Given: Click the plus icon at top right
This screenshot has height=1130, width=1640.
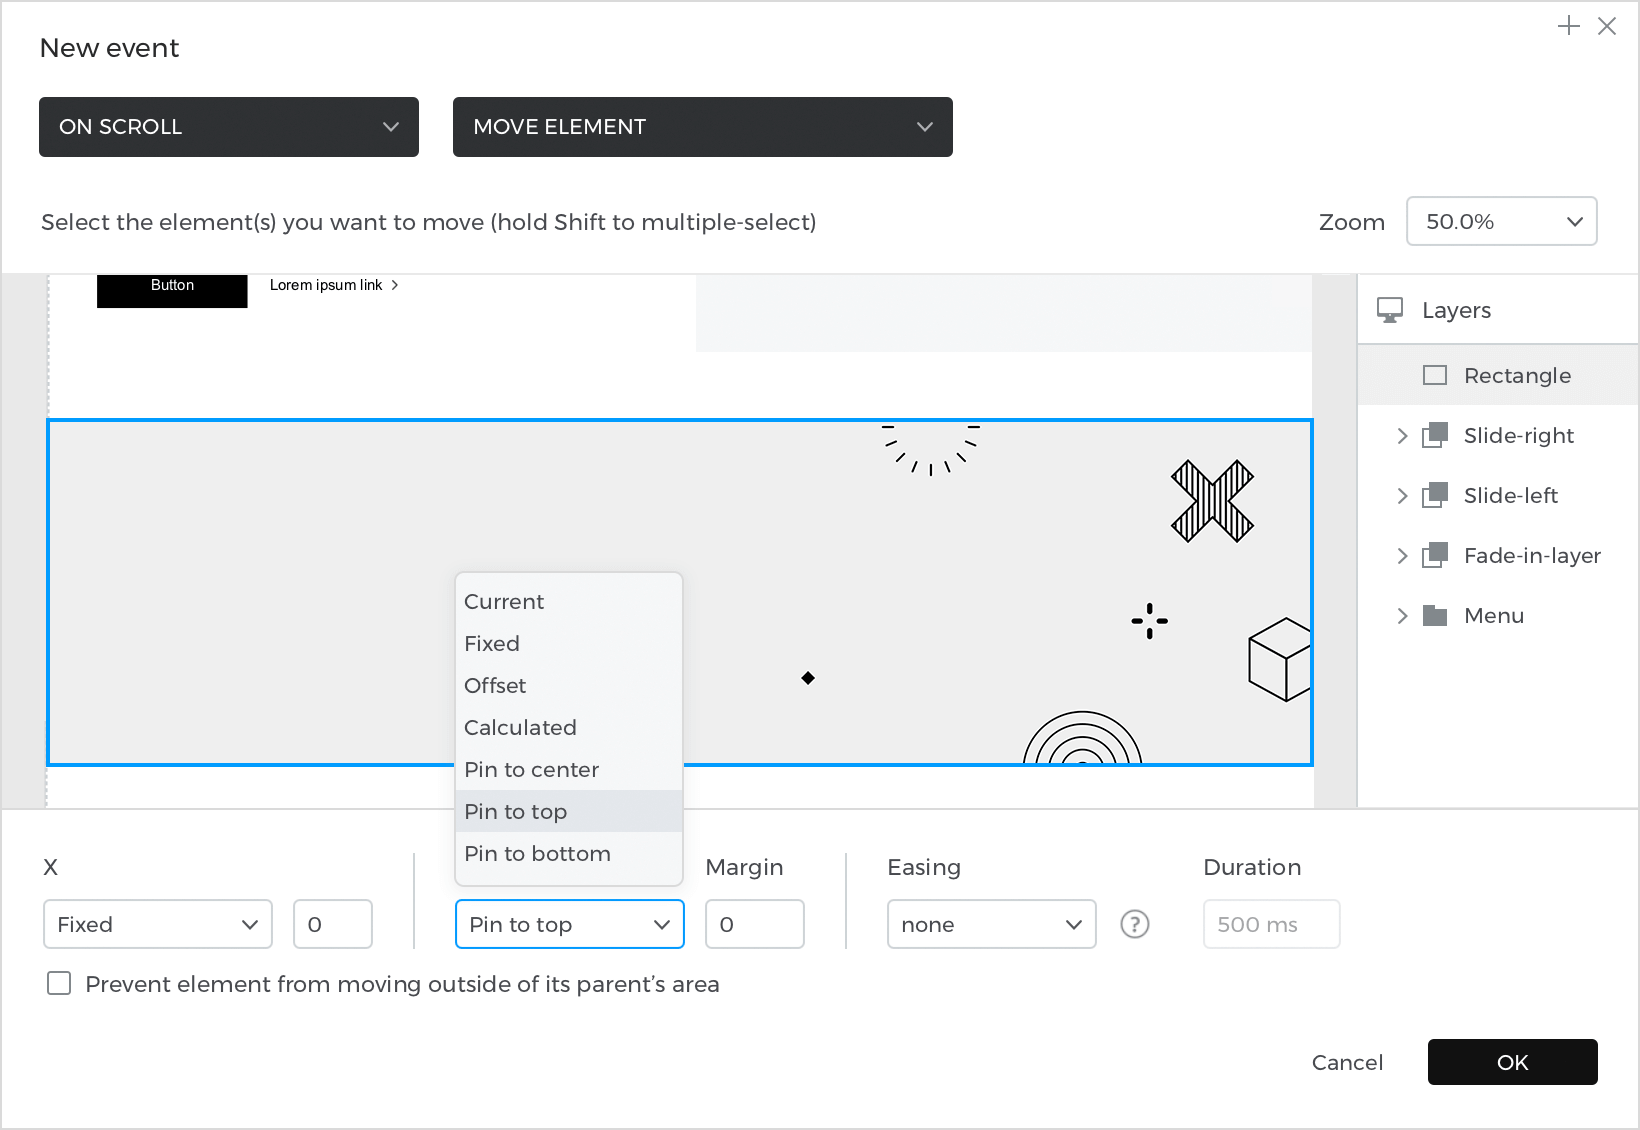Looking at the screenshot, I should click(1568, 26).
